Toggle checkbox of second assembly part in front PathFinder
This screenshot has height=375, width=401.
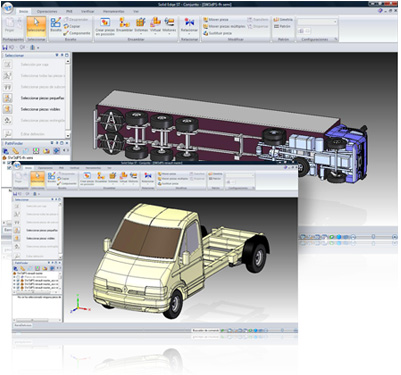(x=18, y=284)
